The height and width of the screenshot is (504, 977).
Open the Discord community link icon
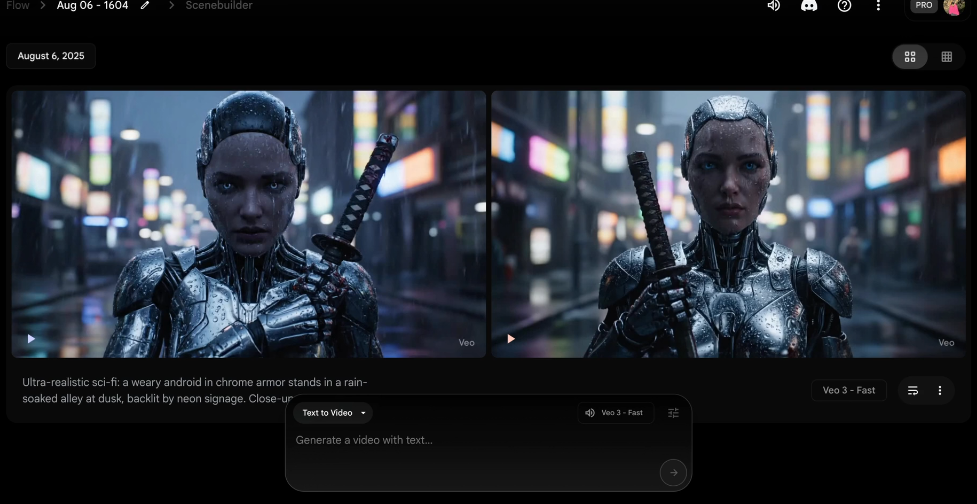click(809, 6)
